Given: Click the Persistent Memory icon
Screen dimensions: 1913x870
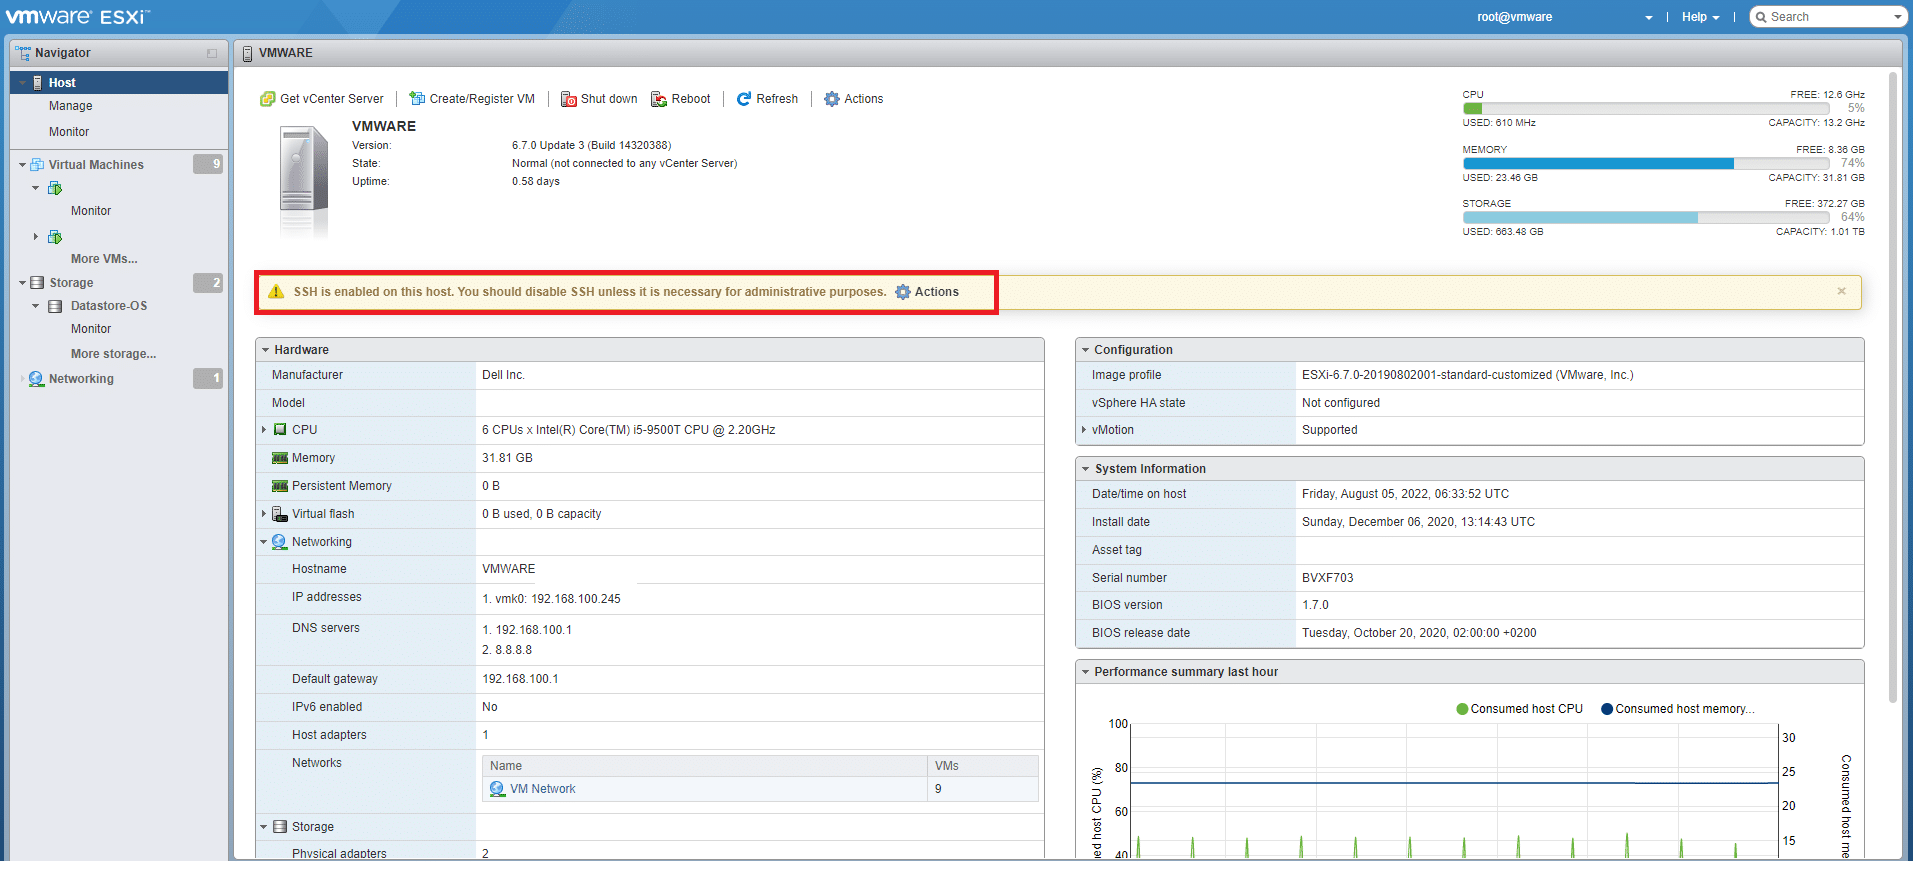Looking at the screenshot, I should (280, 486).
